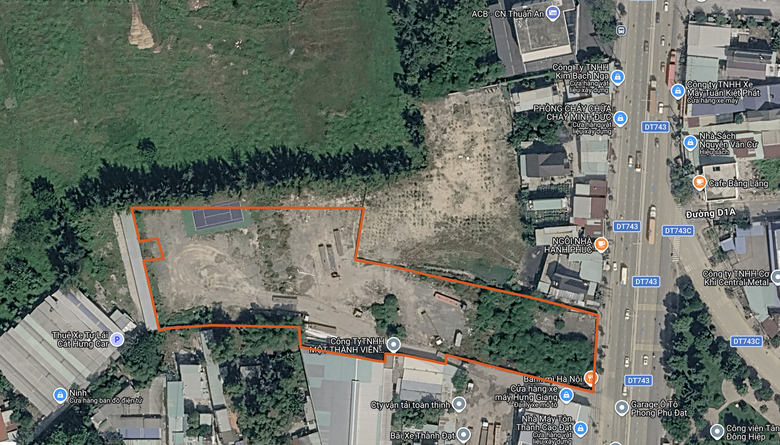
Task: Select the Ninh electronics store pin
Action: [x=60, y=396]
